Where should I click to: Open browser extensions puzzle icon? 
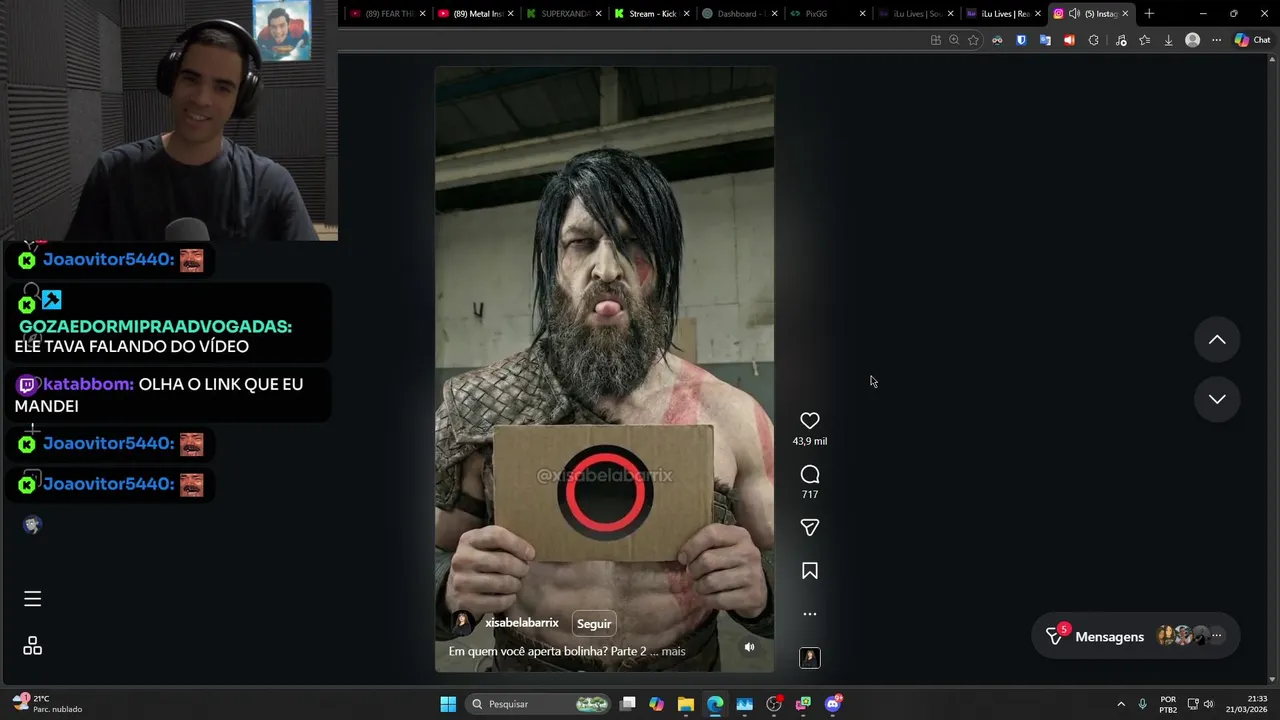click(x=1093, y=40)
